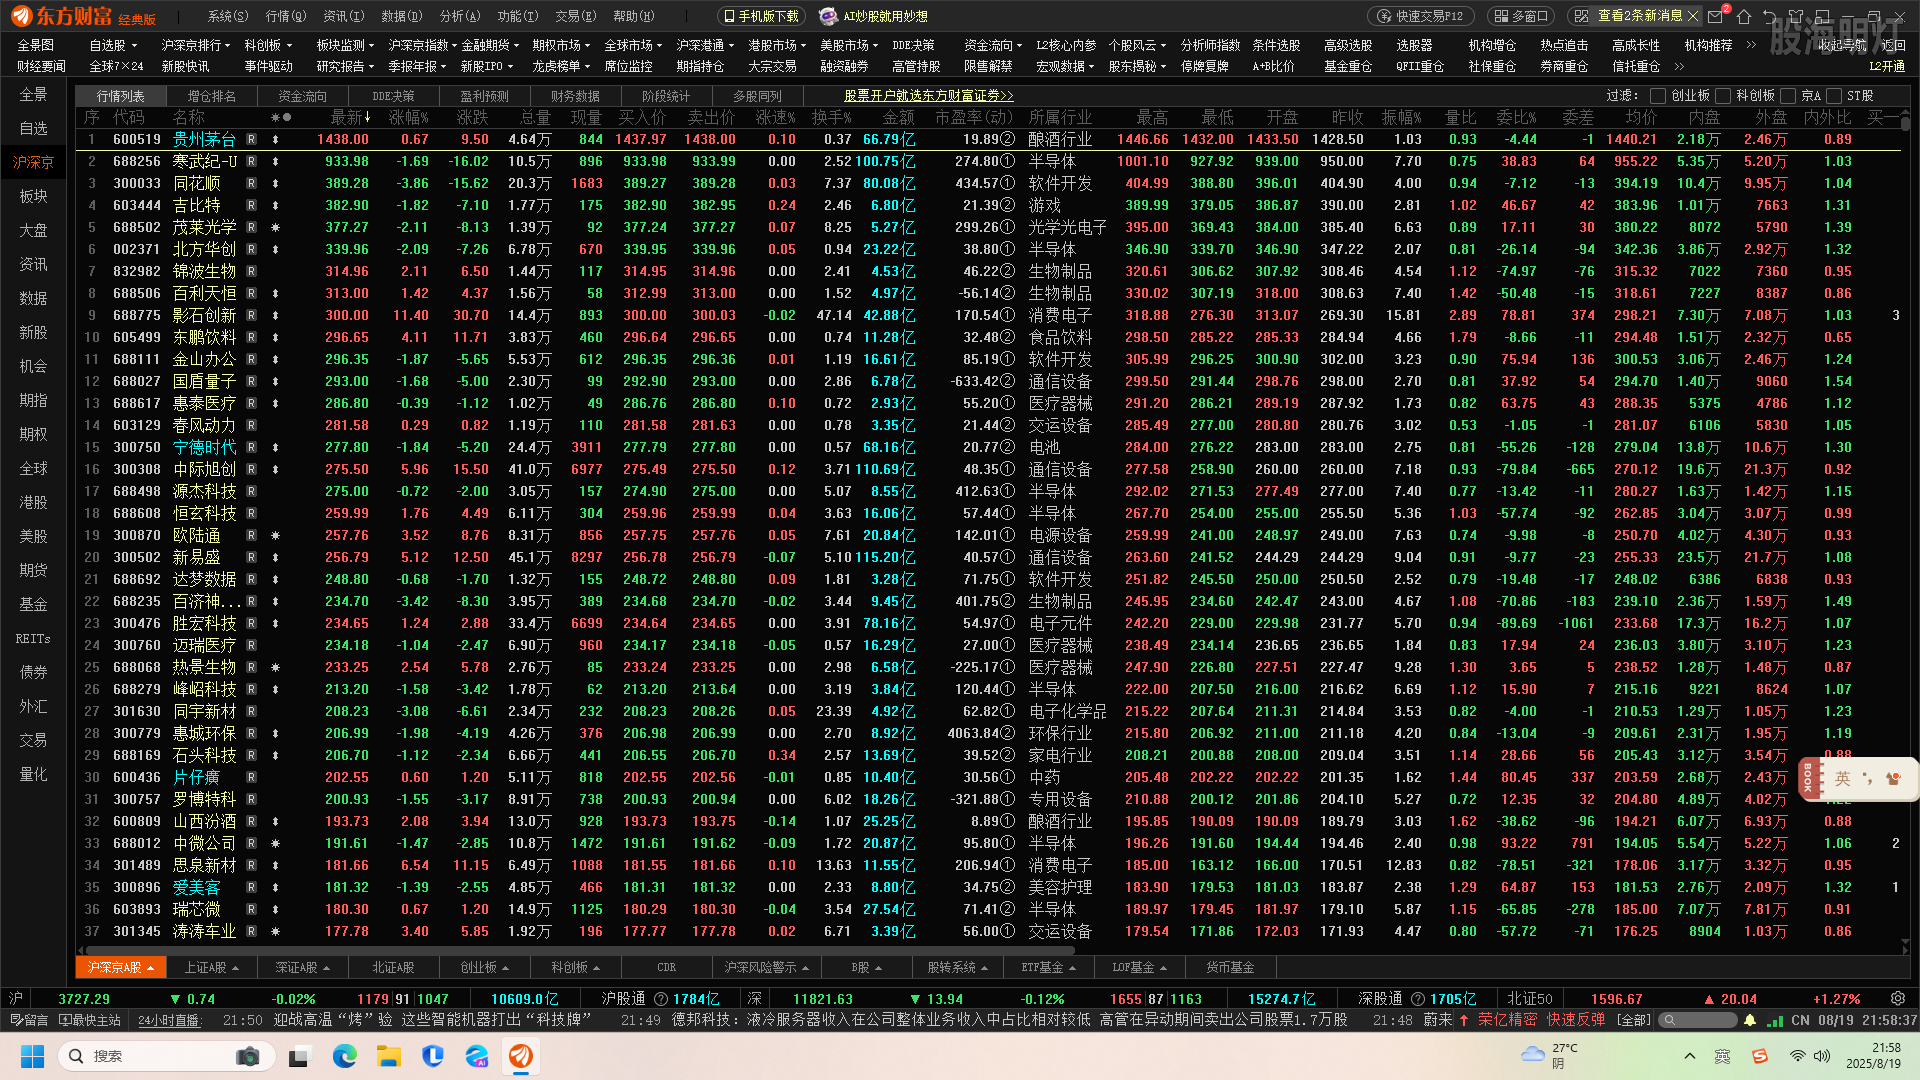1920x1080 pixels.
Task: Click the Windows taskbar 搜索 box
Action: click(x=168, y=1056)
